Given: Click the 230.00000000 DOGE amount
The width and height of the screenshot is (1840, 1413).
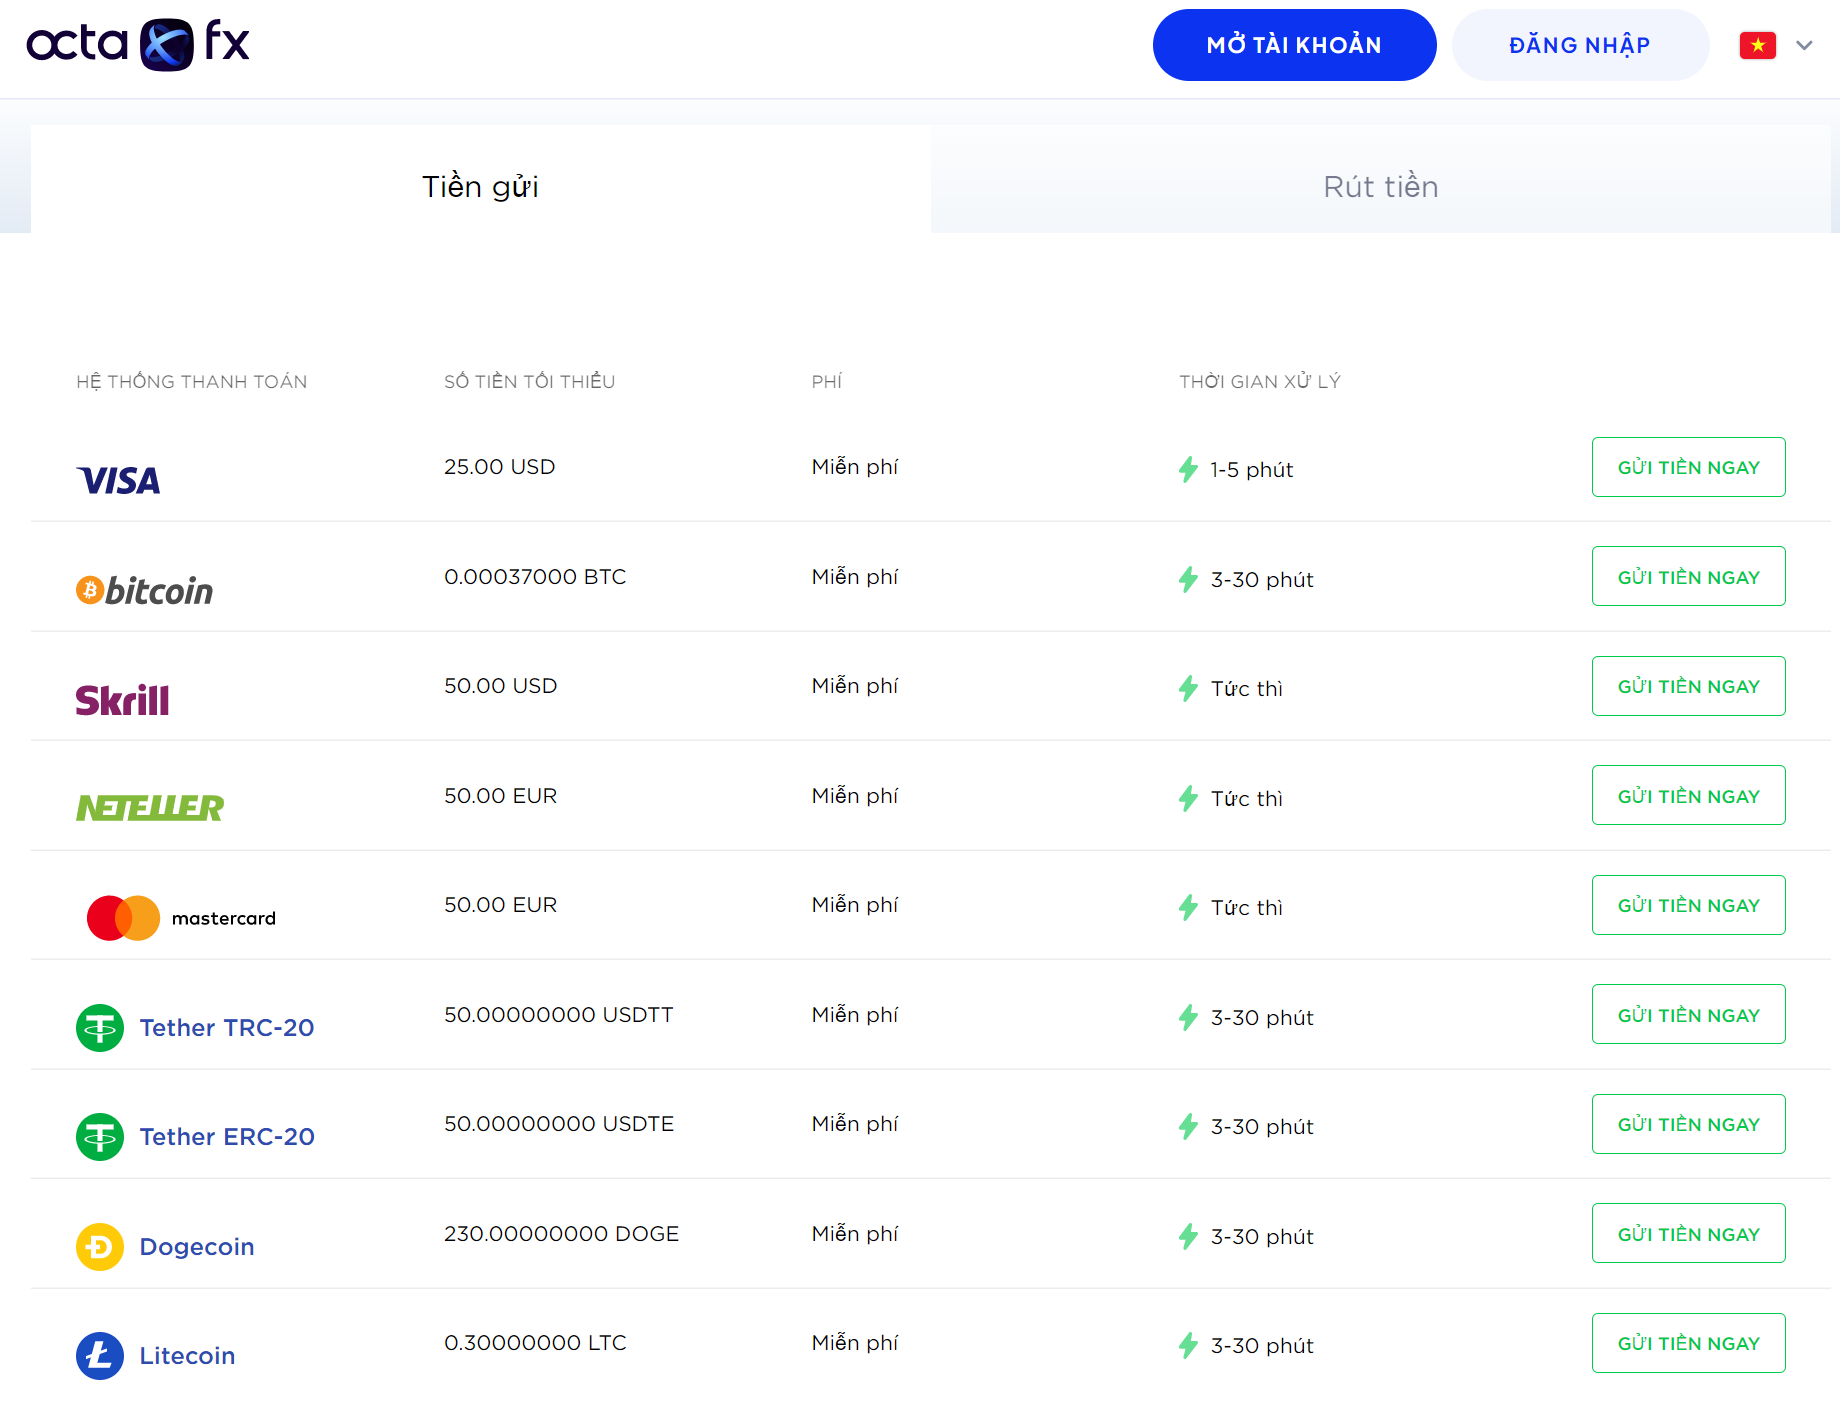Looking at the screenshot, I should [x=561, y=1234].
